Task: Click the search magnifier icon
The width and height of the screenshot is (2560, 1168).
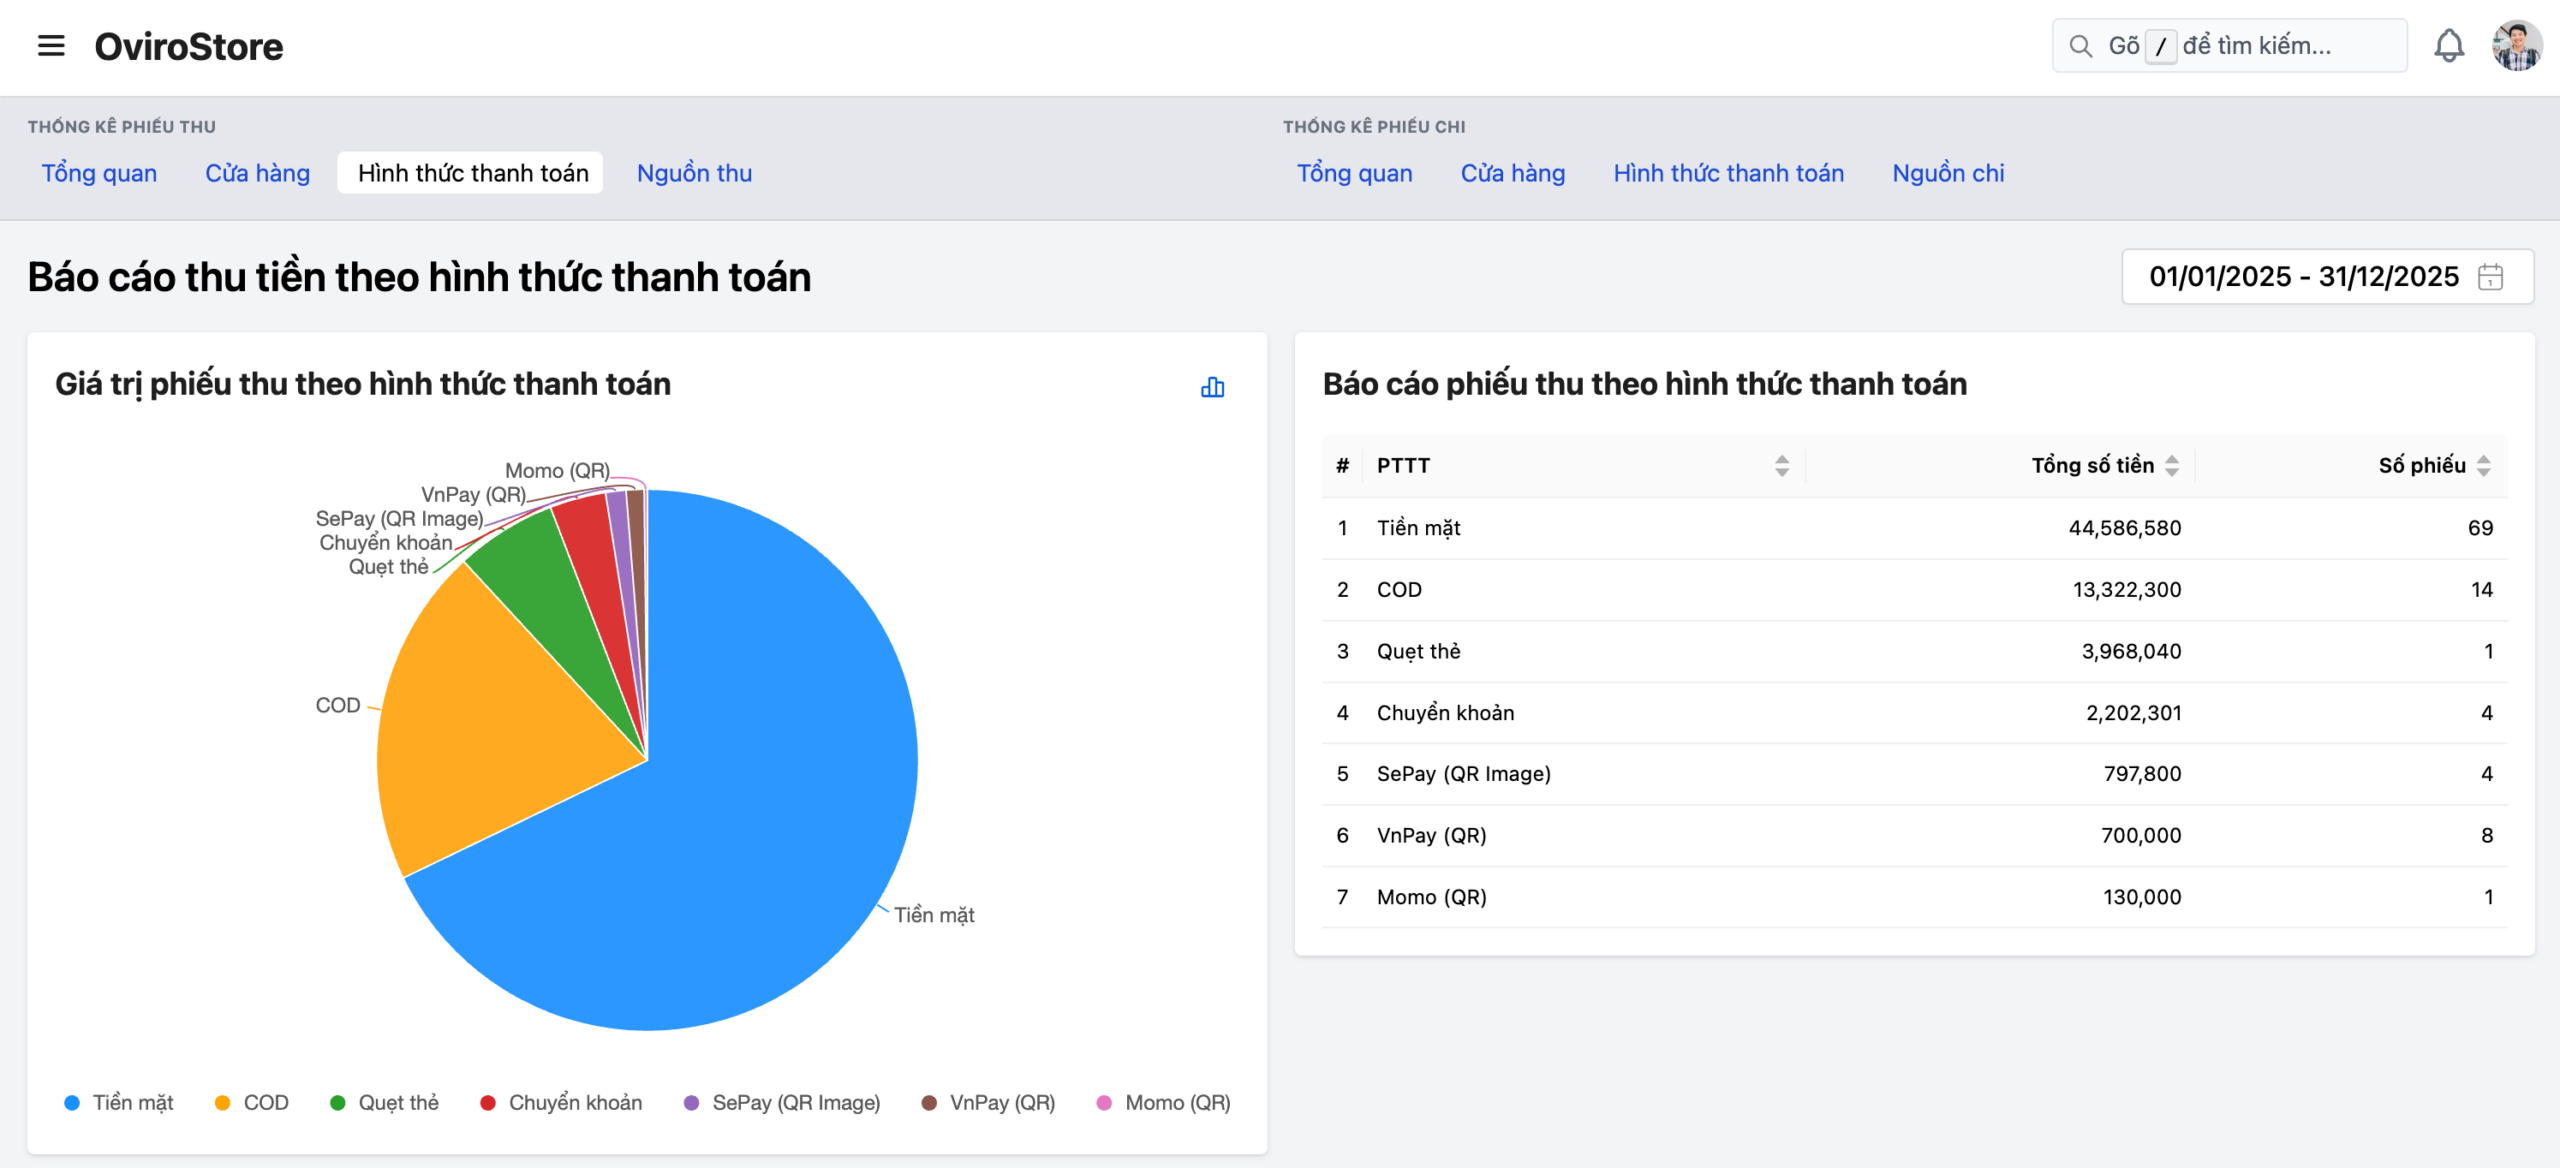Action: [x=2080, y=46]
